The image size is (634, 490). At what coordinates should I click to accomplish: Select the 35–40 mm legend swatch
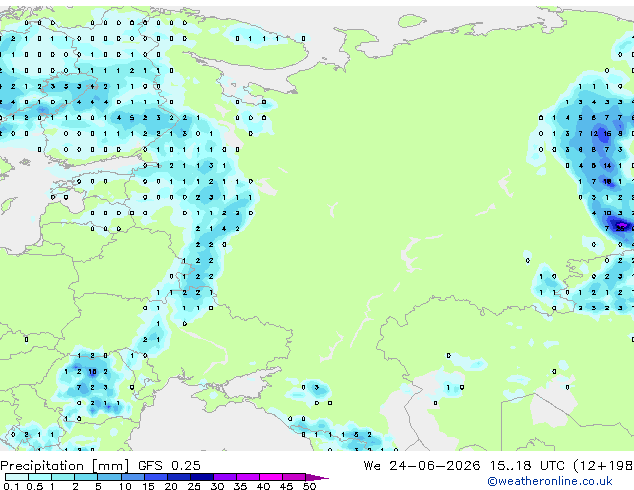point(247,477)
